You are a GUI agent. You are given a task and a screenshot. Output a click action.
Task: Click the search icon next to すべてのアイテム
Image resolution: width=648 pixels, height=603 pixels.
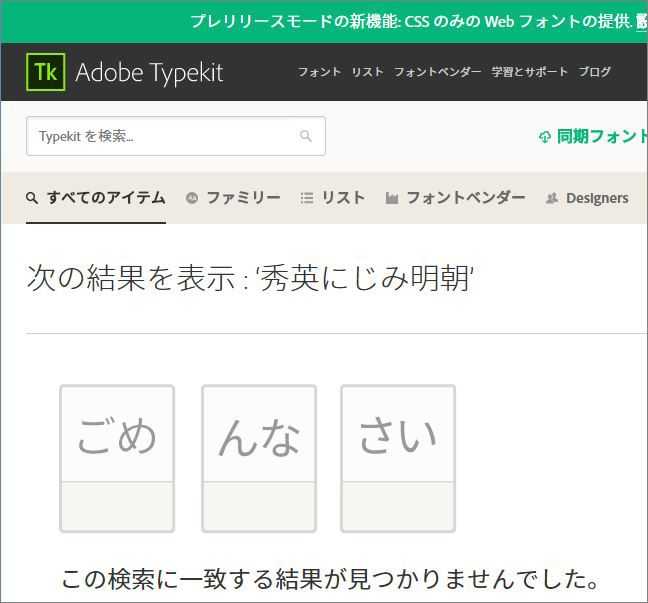(x=32, y=198)
